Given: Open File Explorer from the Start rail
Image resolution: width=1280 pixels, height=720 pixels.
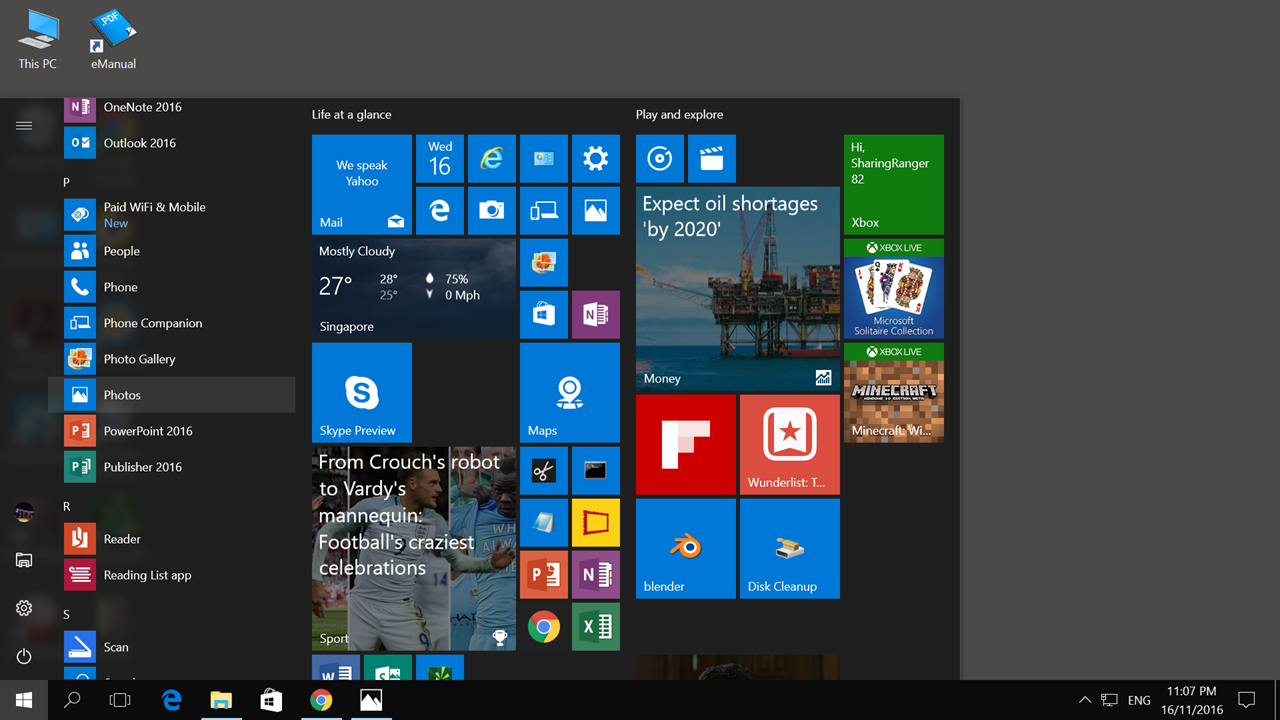Looking at the screenshot, I should point(24,561).
